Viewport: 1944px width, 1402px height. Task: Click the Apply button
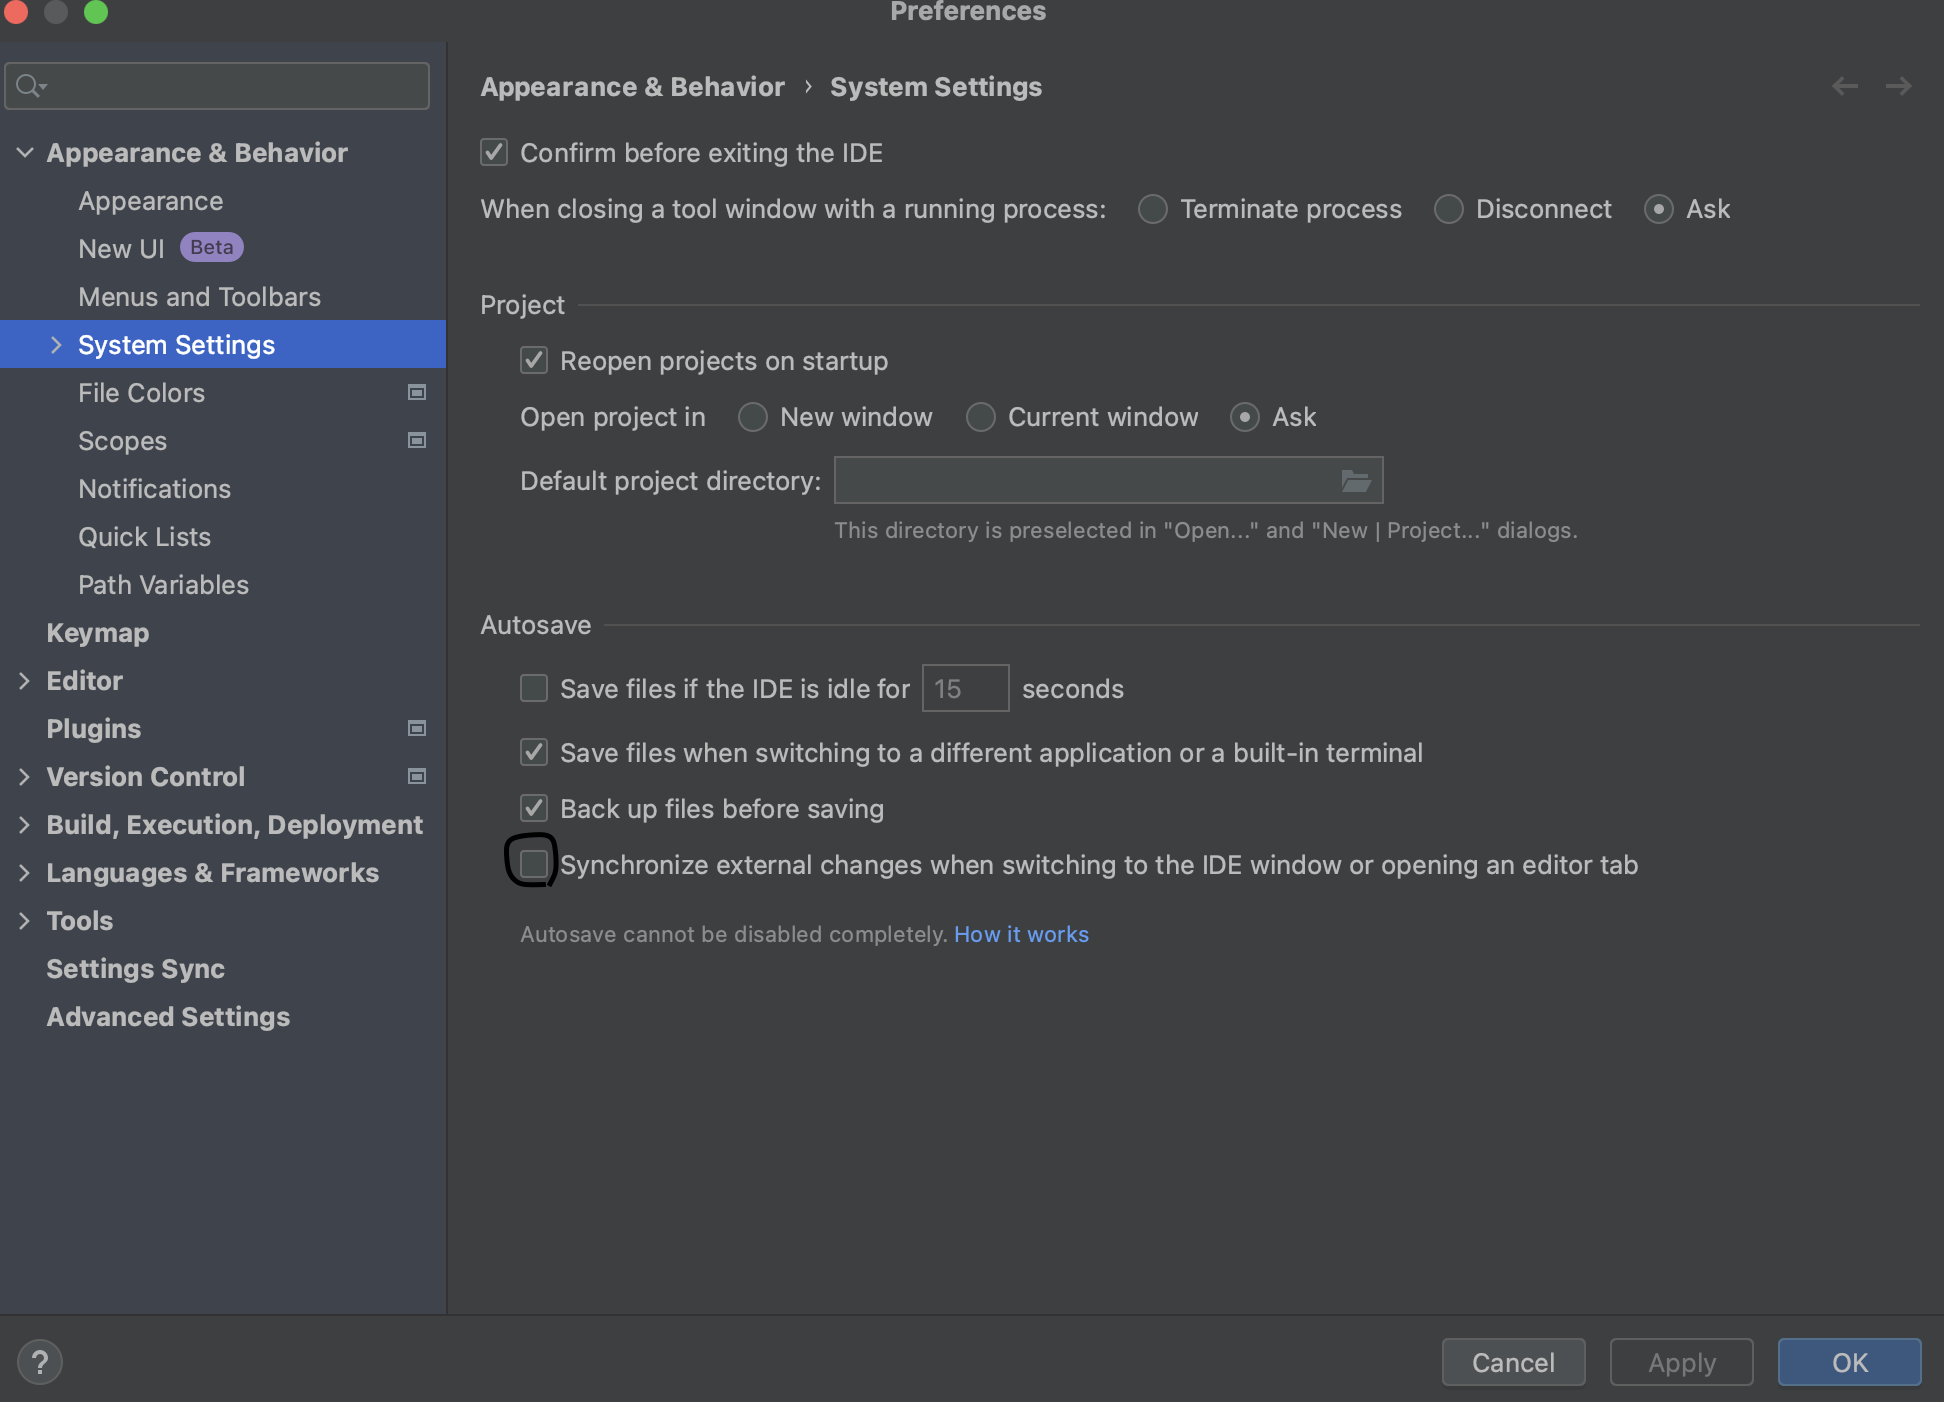tap(1682, 1362)
